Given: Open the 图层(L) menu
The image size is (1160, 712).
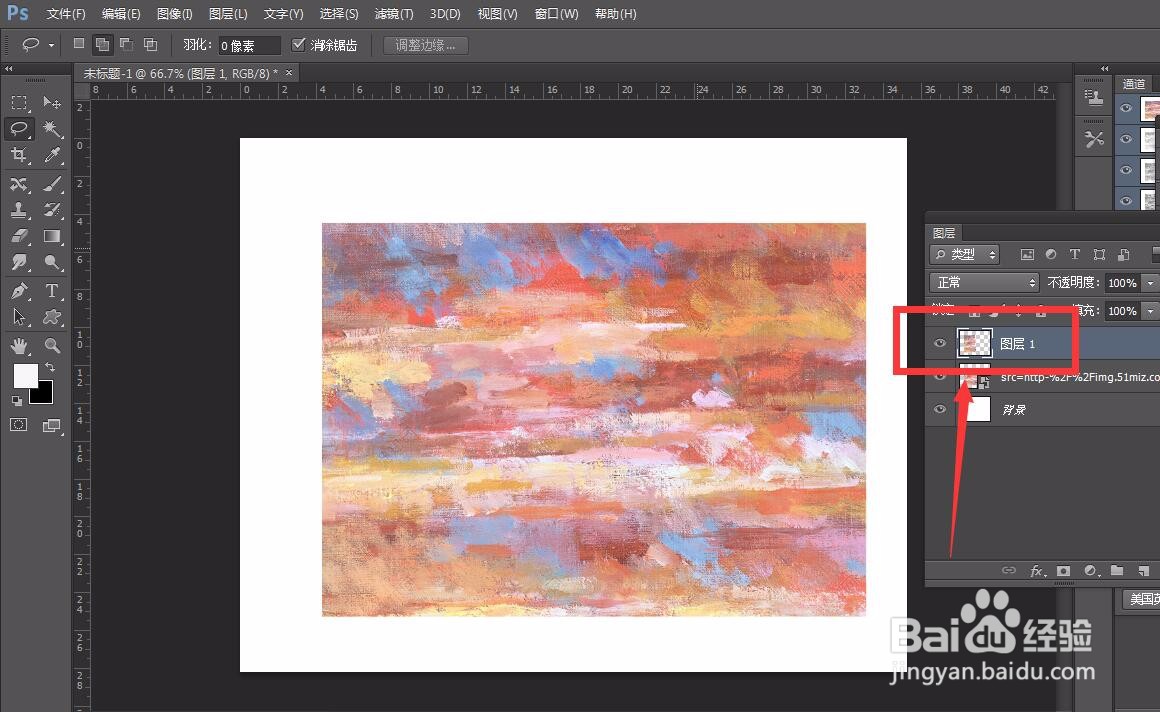Looking at the screenshot, I should (x=228, y=14).
